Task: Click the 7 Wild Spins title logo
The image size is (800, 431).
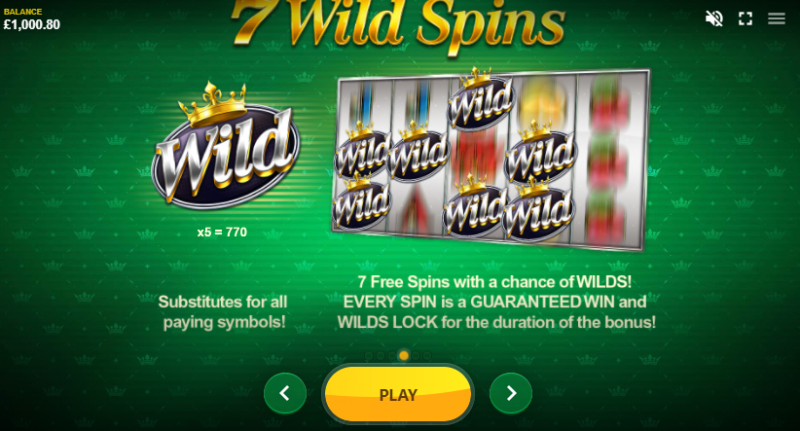Action: (398, 24)
